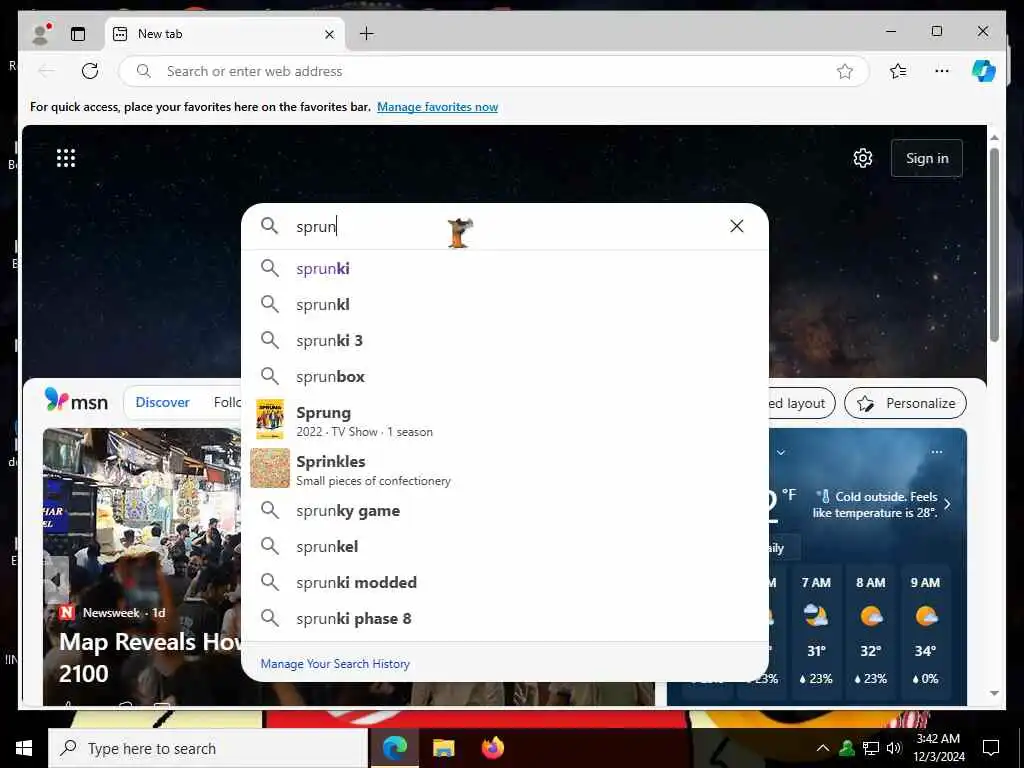1024x768 pixels.
Task: Open a new tab with plus button
Action: [367, 33]
